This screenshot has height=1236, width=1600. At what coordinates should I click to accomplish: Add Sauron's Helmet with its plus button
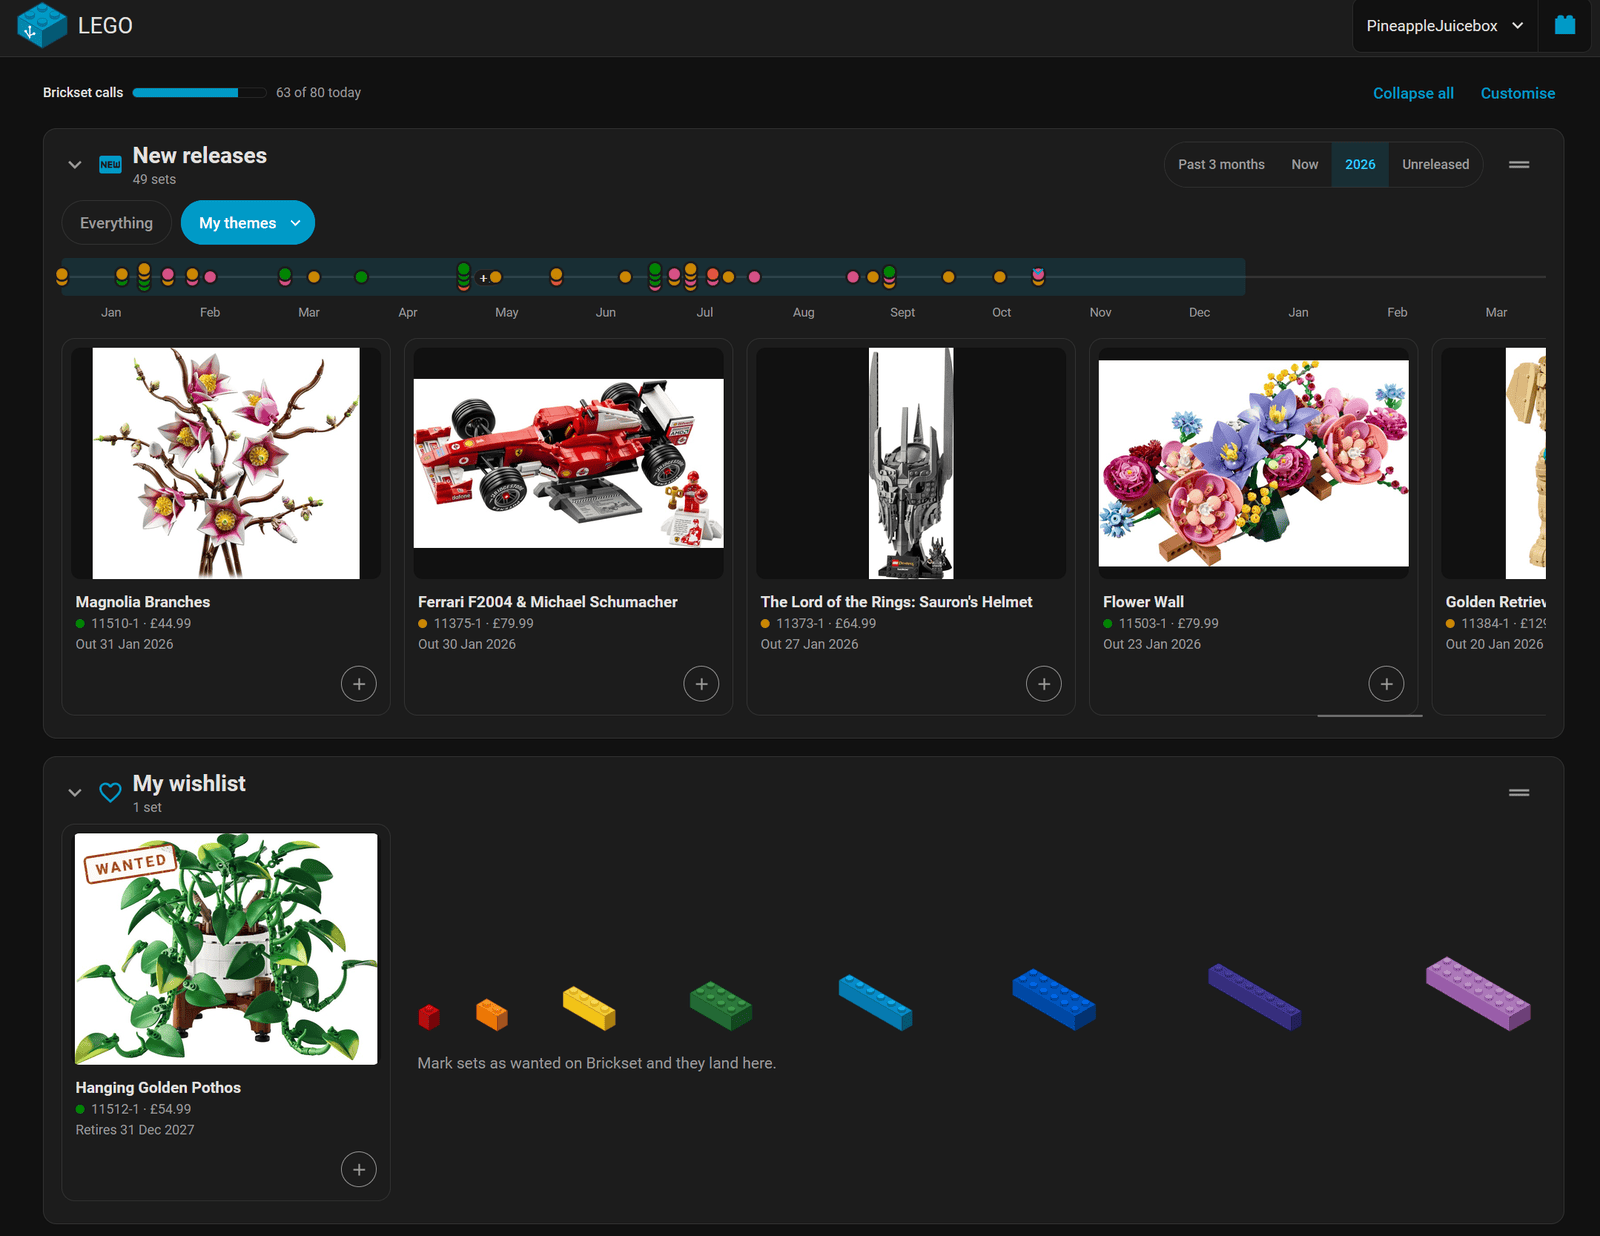(1044, 684)
